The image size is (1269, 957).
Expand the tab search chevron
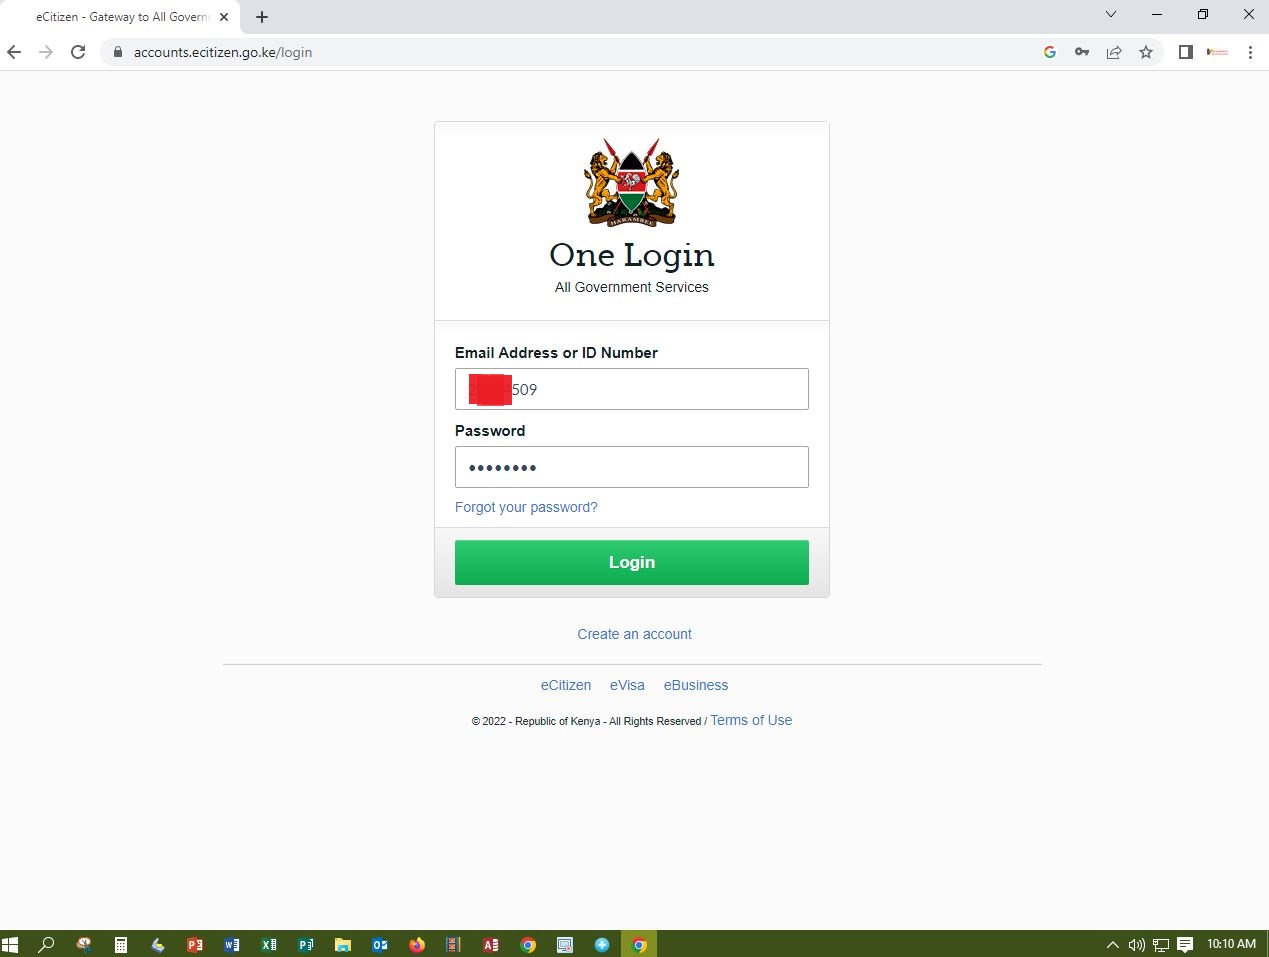1110,14
